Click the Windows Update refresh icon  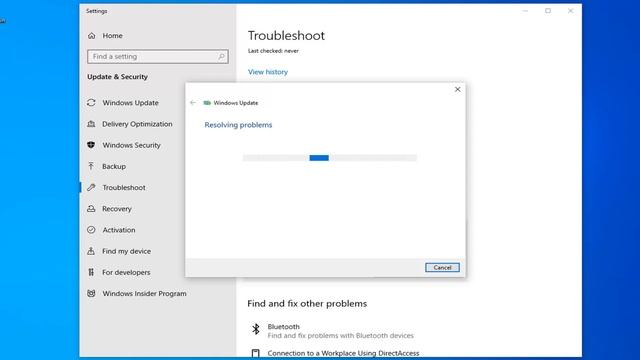(91, 103)
